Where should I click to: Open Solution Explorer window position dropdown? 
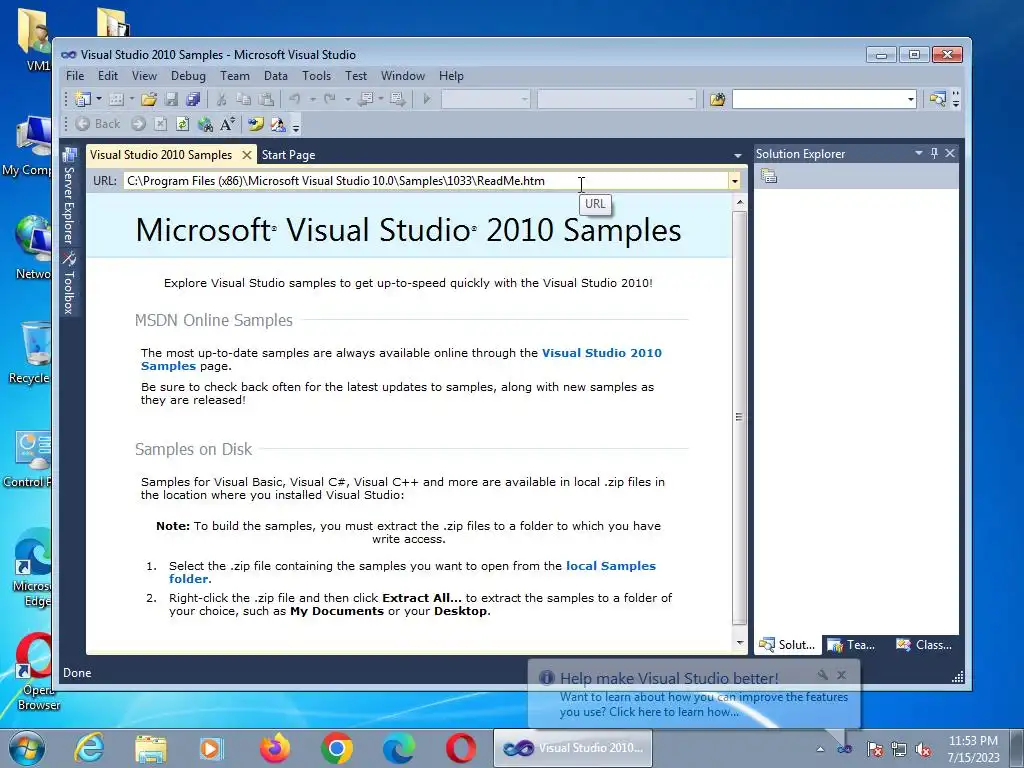coord(919,153)
